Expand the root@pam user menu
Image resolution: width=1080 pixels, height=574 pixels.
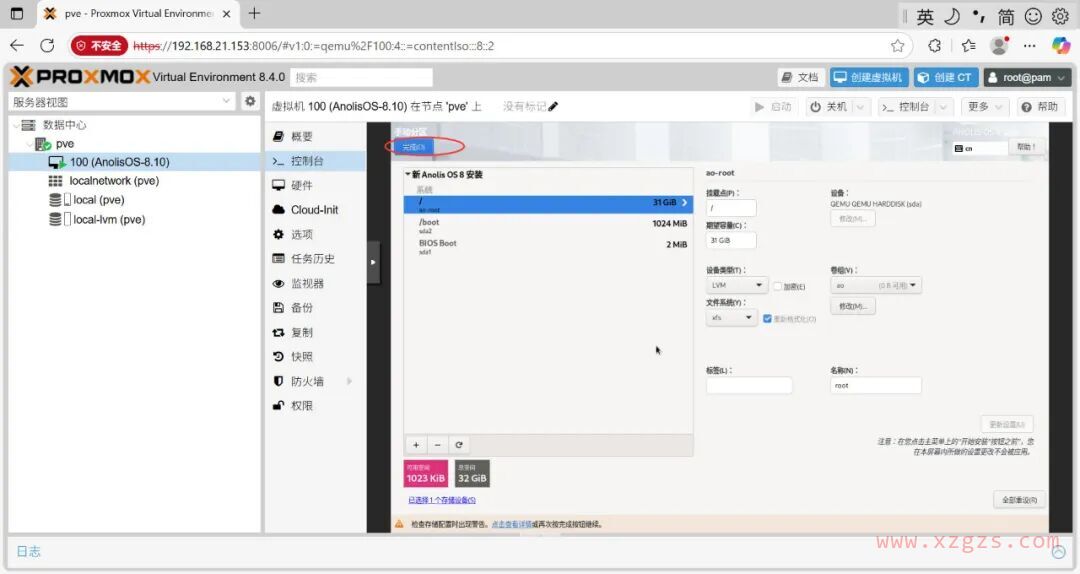pyautogui.click(x=1026, y=77)
